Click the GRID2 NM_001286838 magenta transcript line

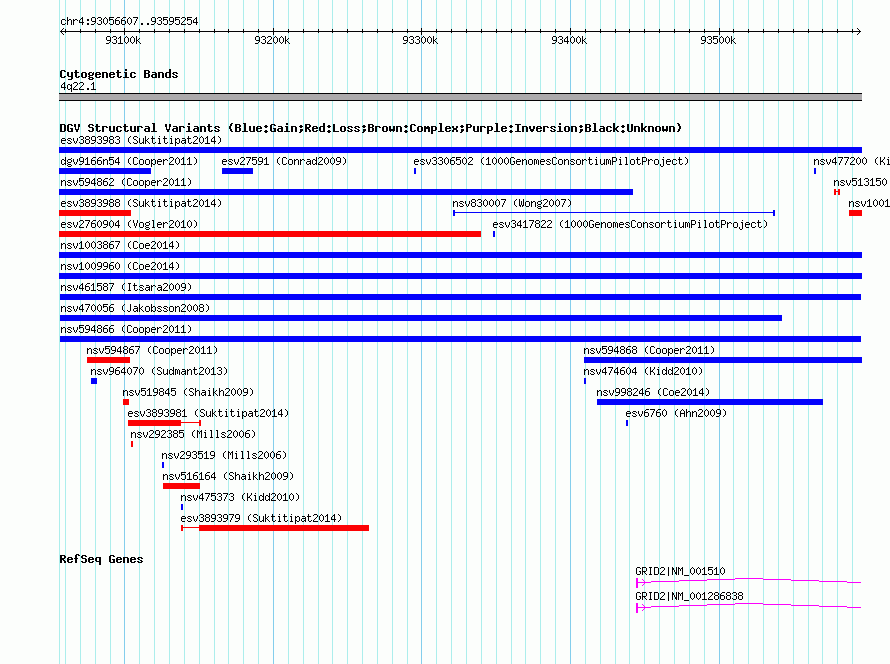[x=749, y=606]
